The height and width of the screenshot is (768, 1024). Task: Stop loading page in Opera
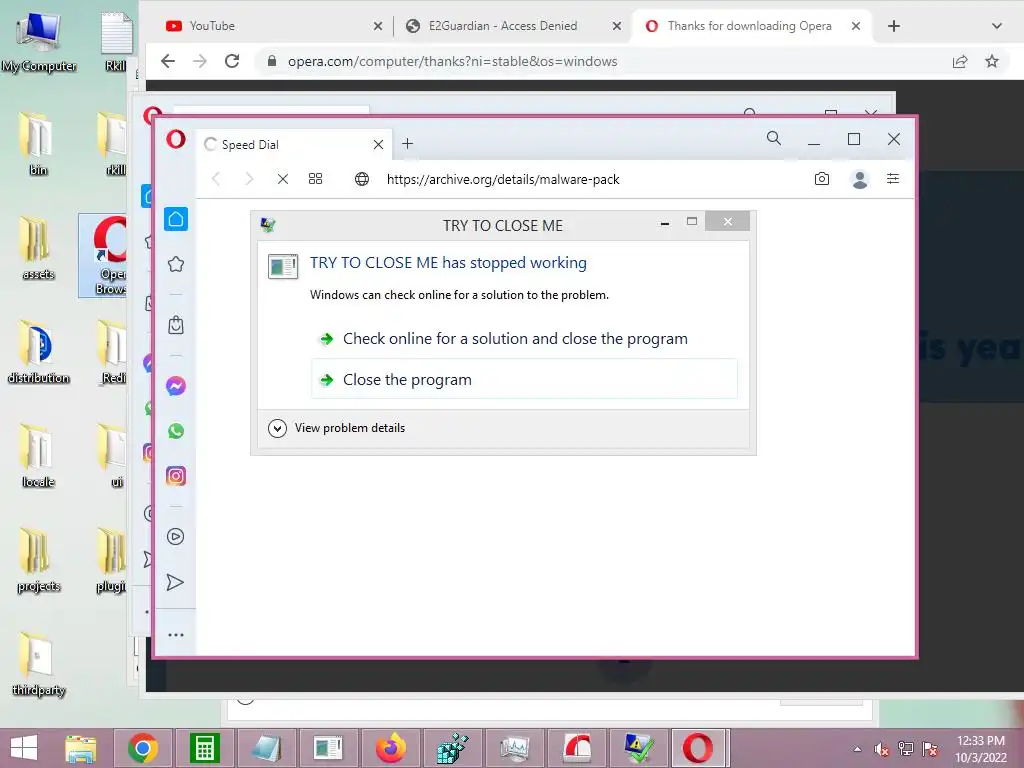click(x=283, y=179)
